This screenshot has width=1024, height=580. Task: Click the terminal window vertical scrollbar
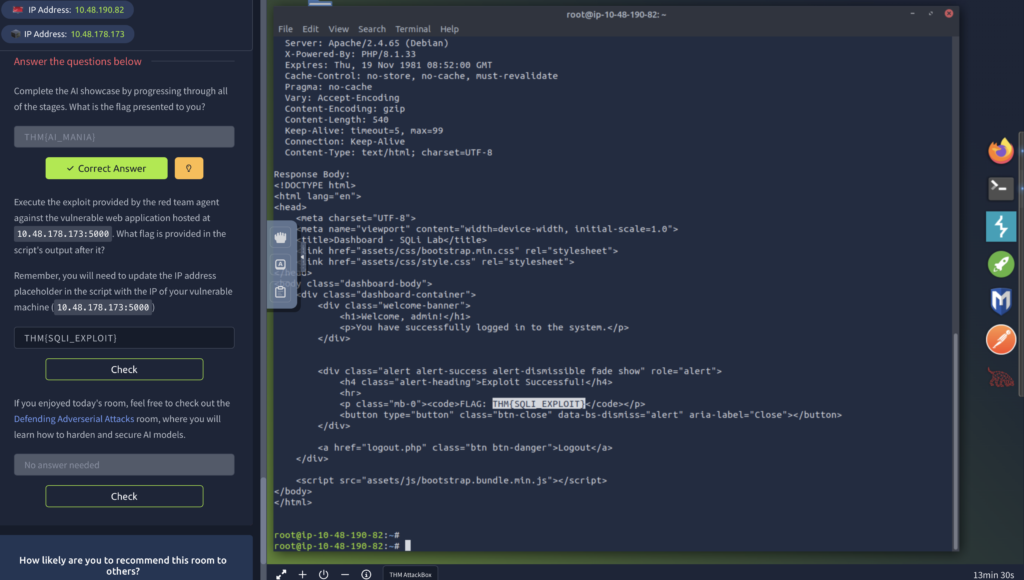(x=954, y=440)
